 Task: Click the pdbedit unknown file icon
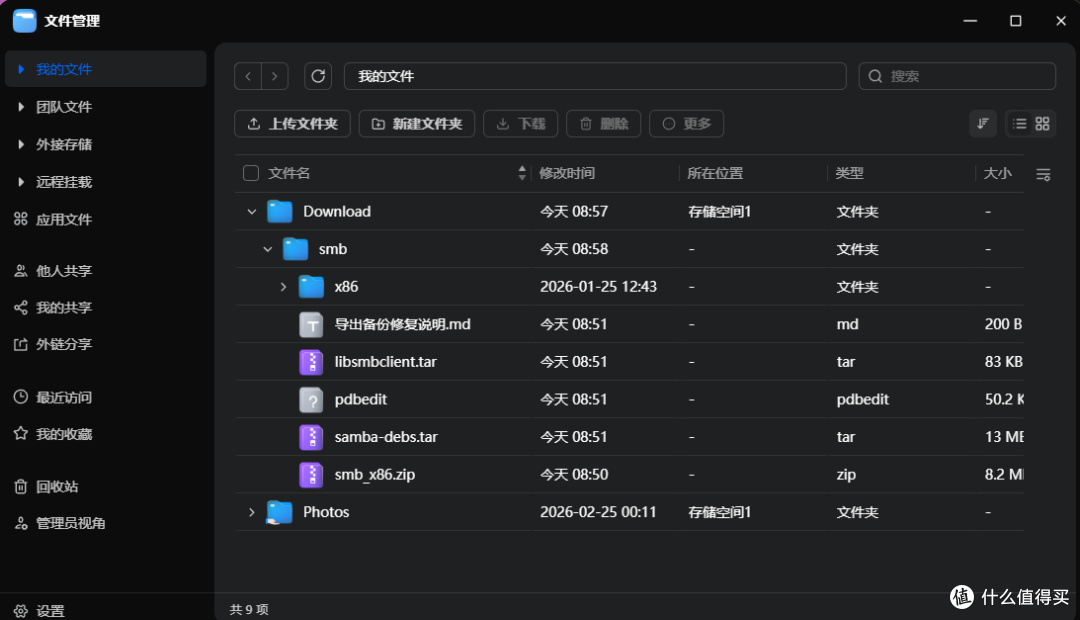pos(311,400)
